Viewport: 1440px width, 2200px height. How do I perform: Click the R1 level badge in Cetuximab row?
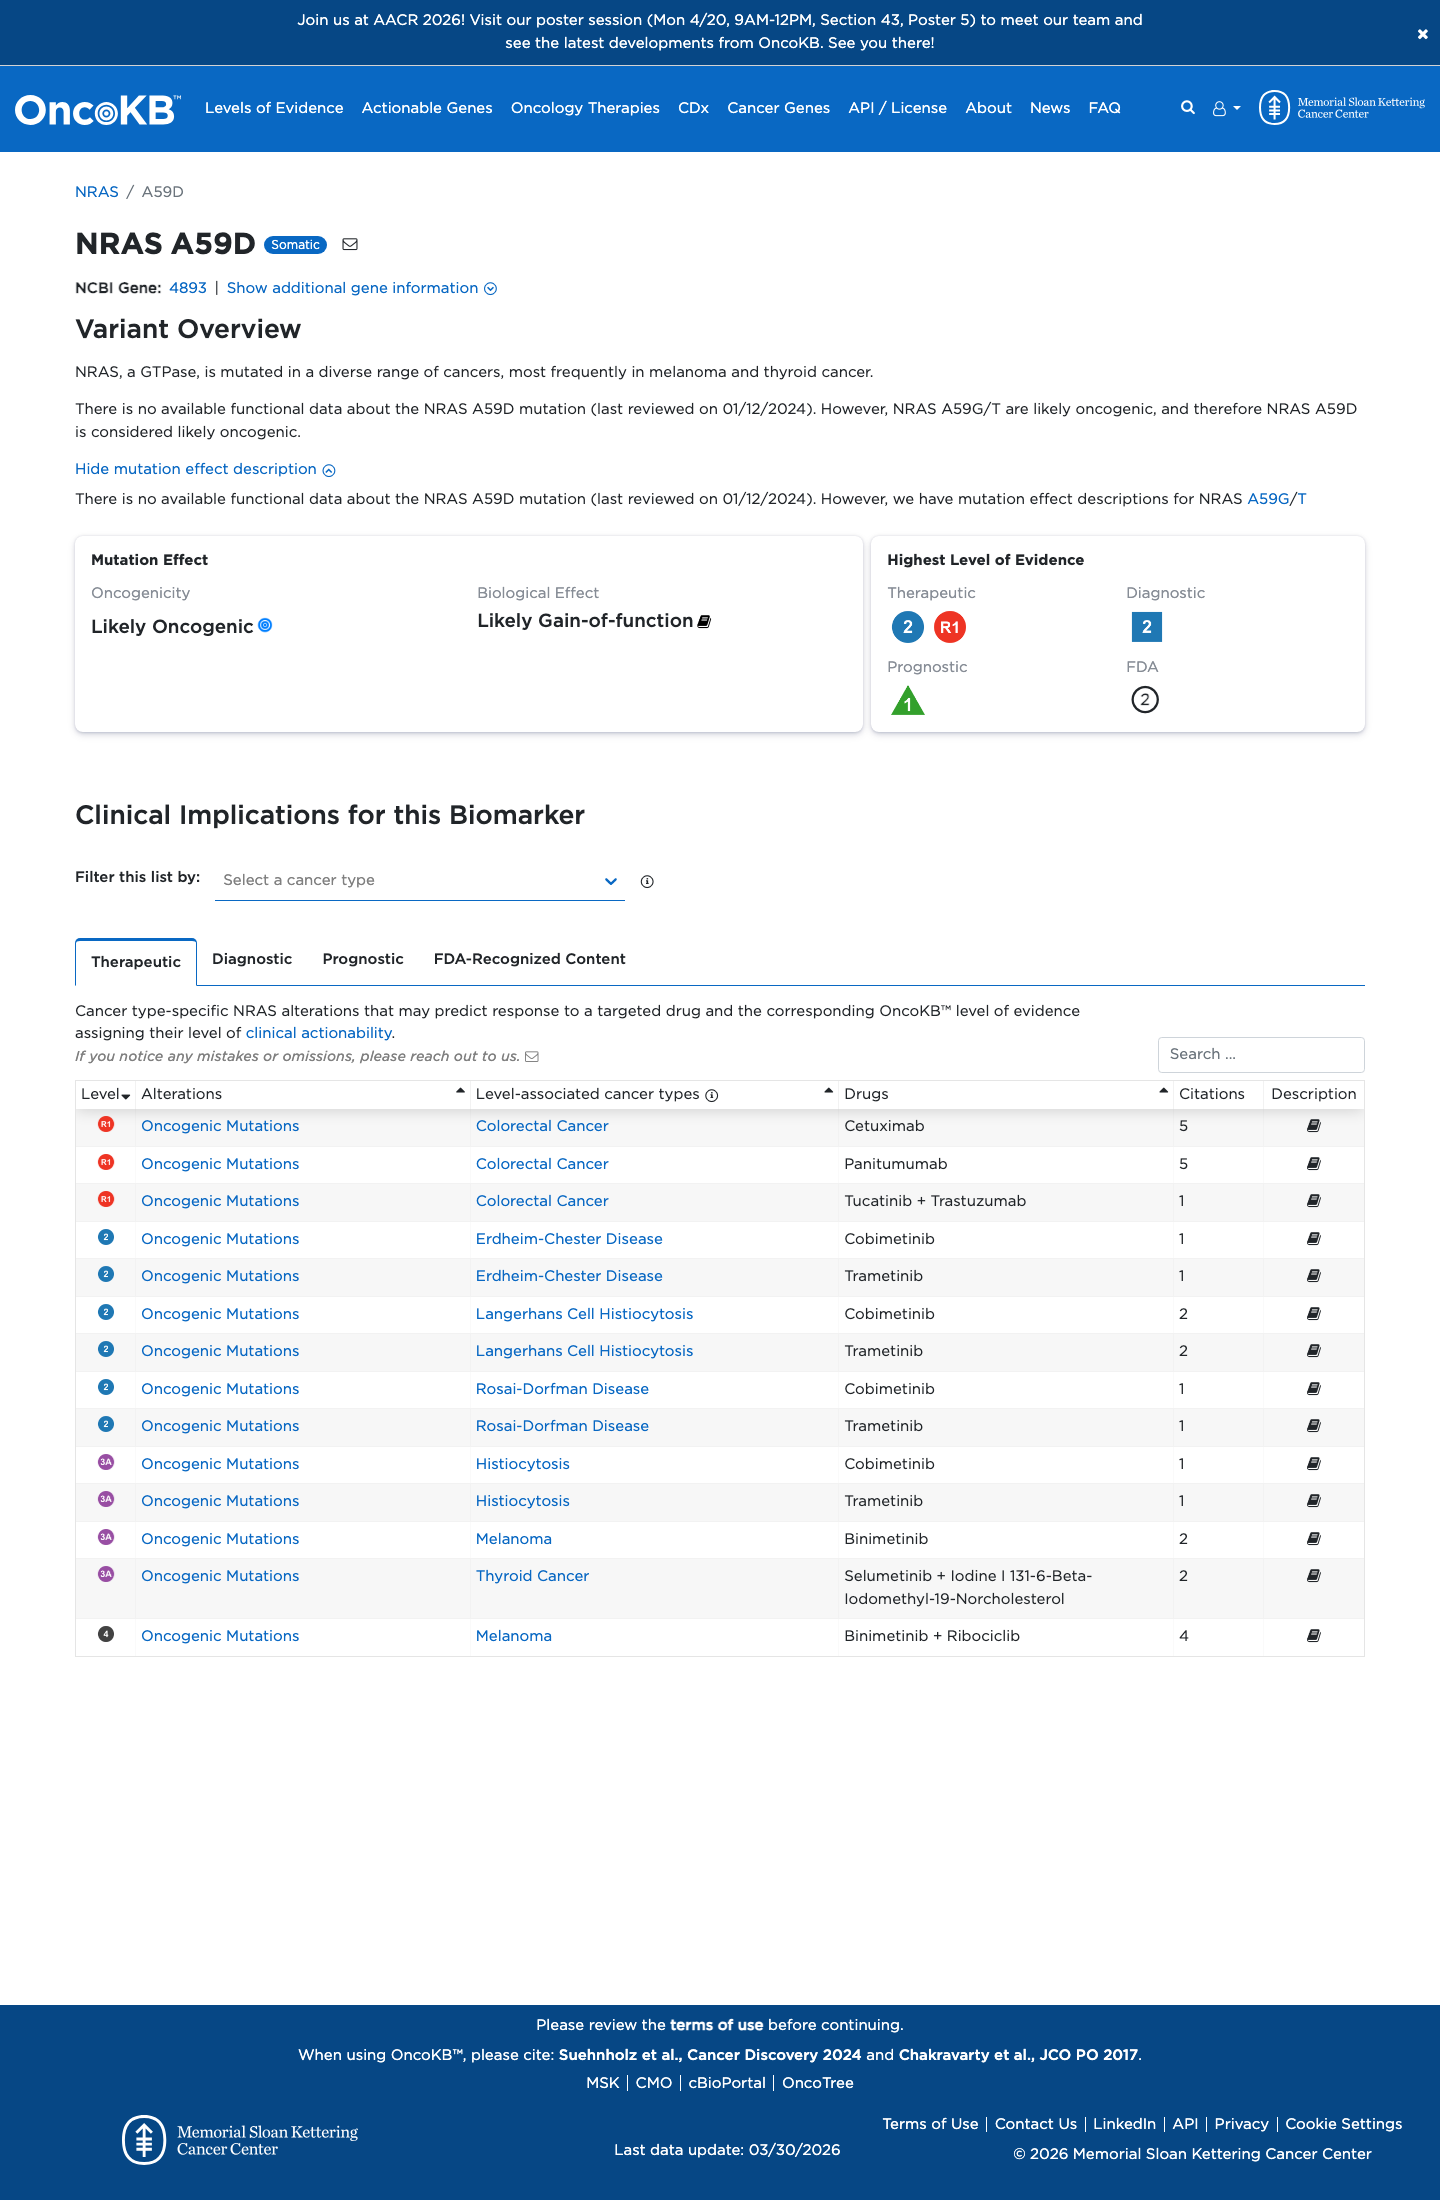[106, 1124]
